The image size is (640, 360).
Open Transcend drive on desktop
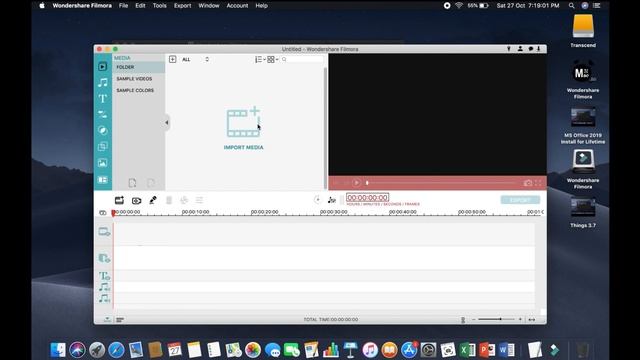tap(583, 31)
